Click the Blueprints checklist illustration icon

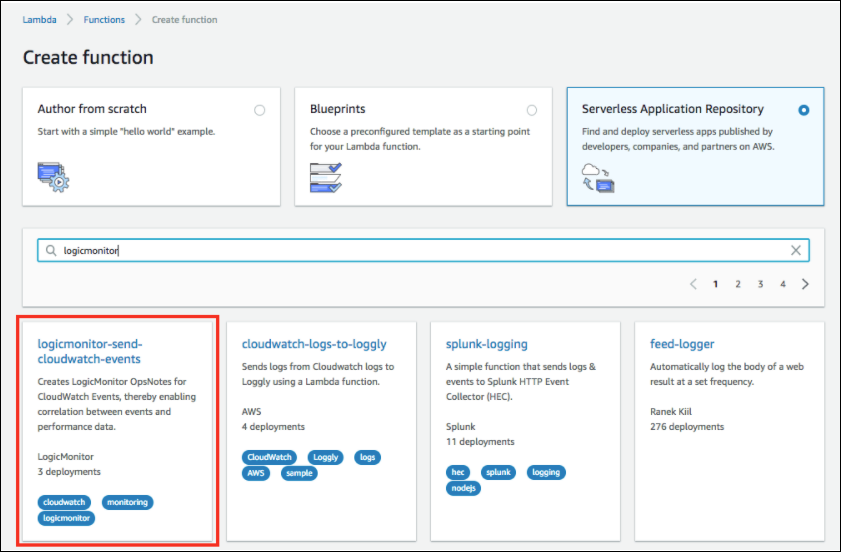[x=326, y=178]
